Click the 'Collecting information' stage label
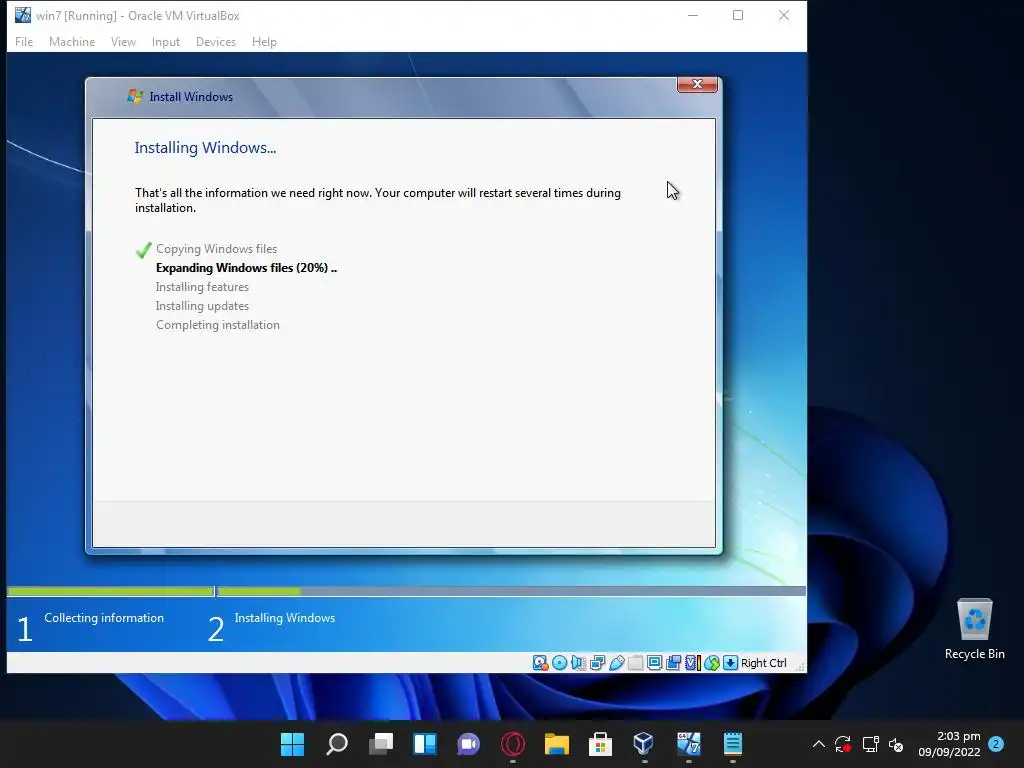This screenshot has height=768, width=1024. (104, 618)
